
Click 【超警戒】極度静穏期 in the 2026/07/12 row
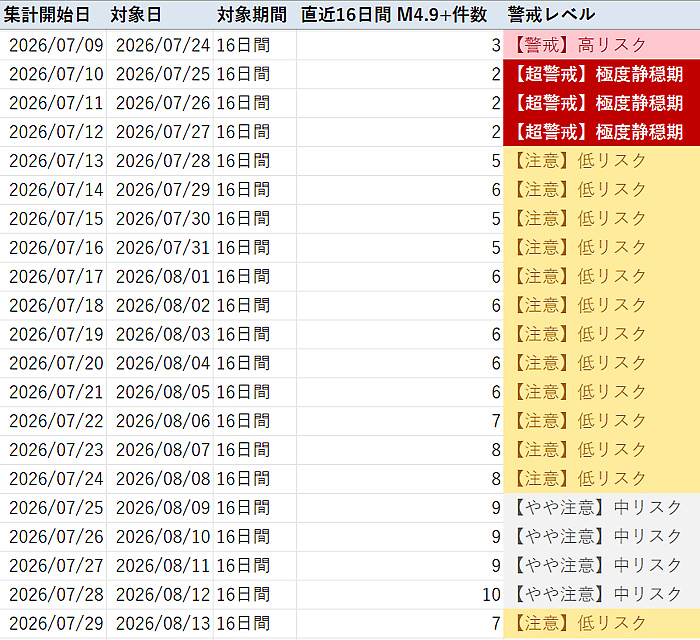(x=601, y=132)
